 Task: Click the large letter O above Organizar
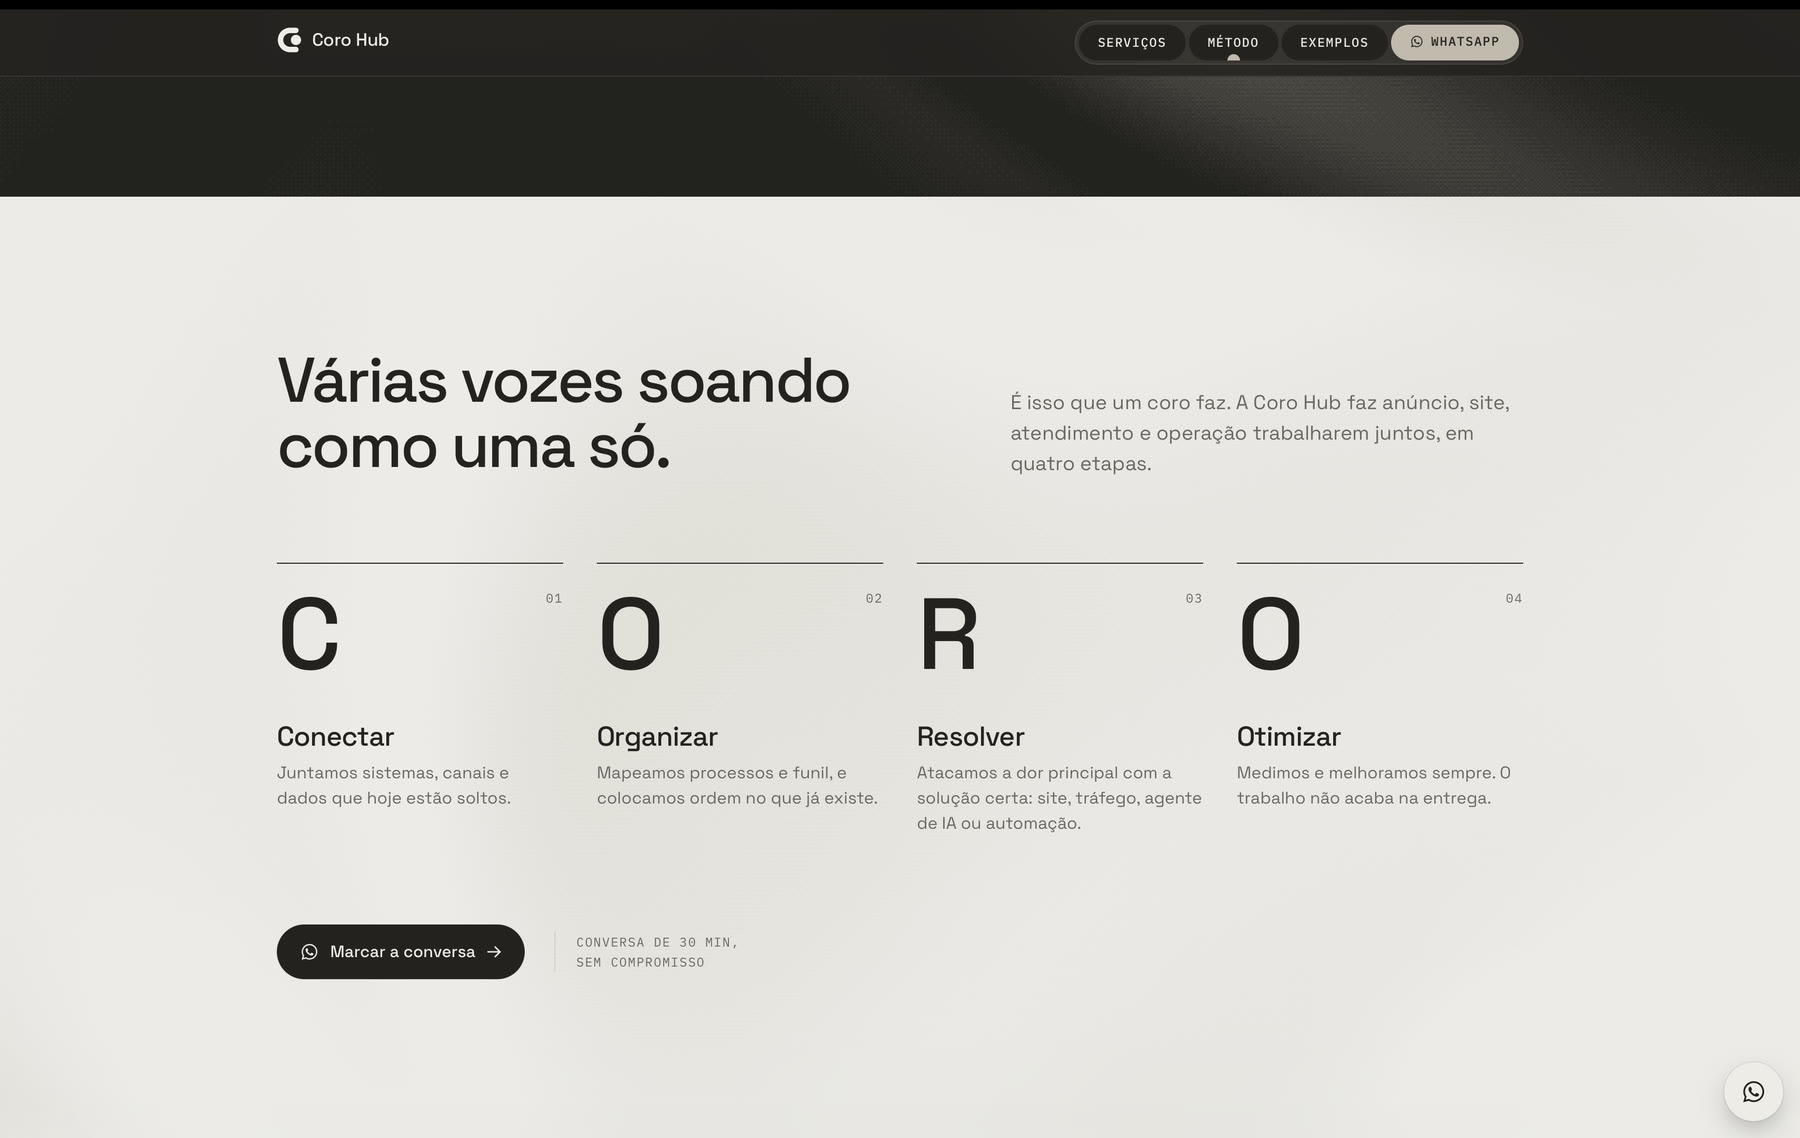pyautogui.click(x=630, y=634)
